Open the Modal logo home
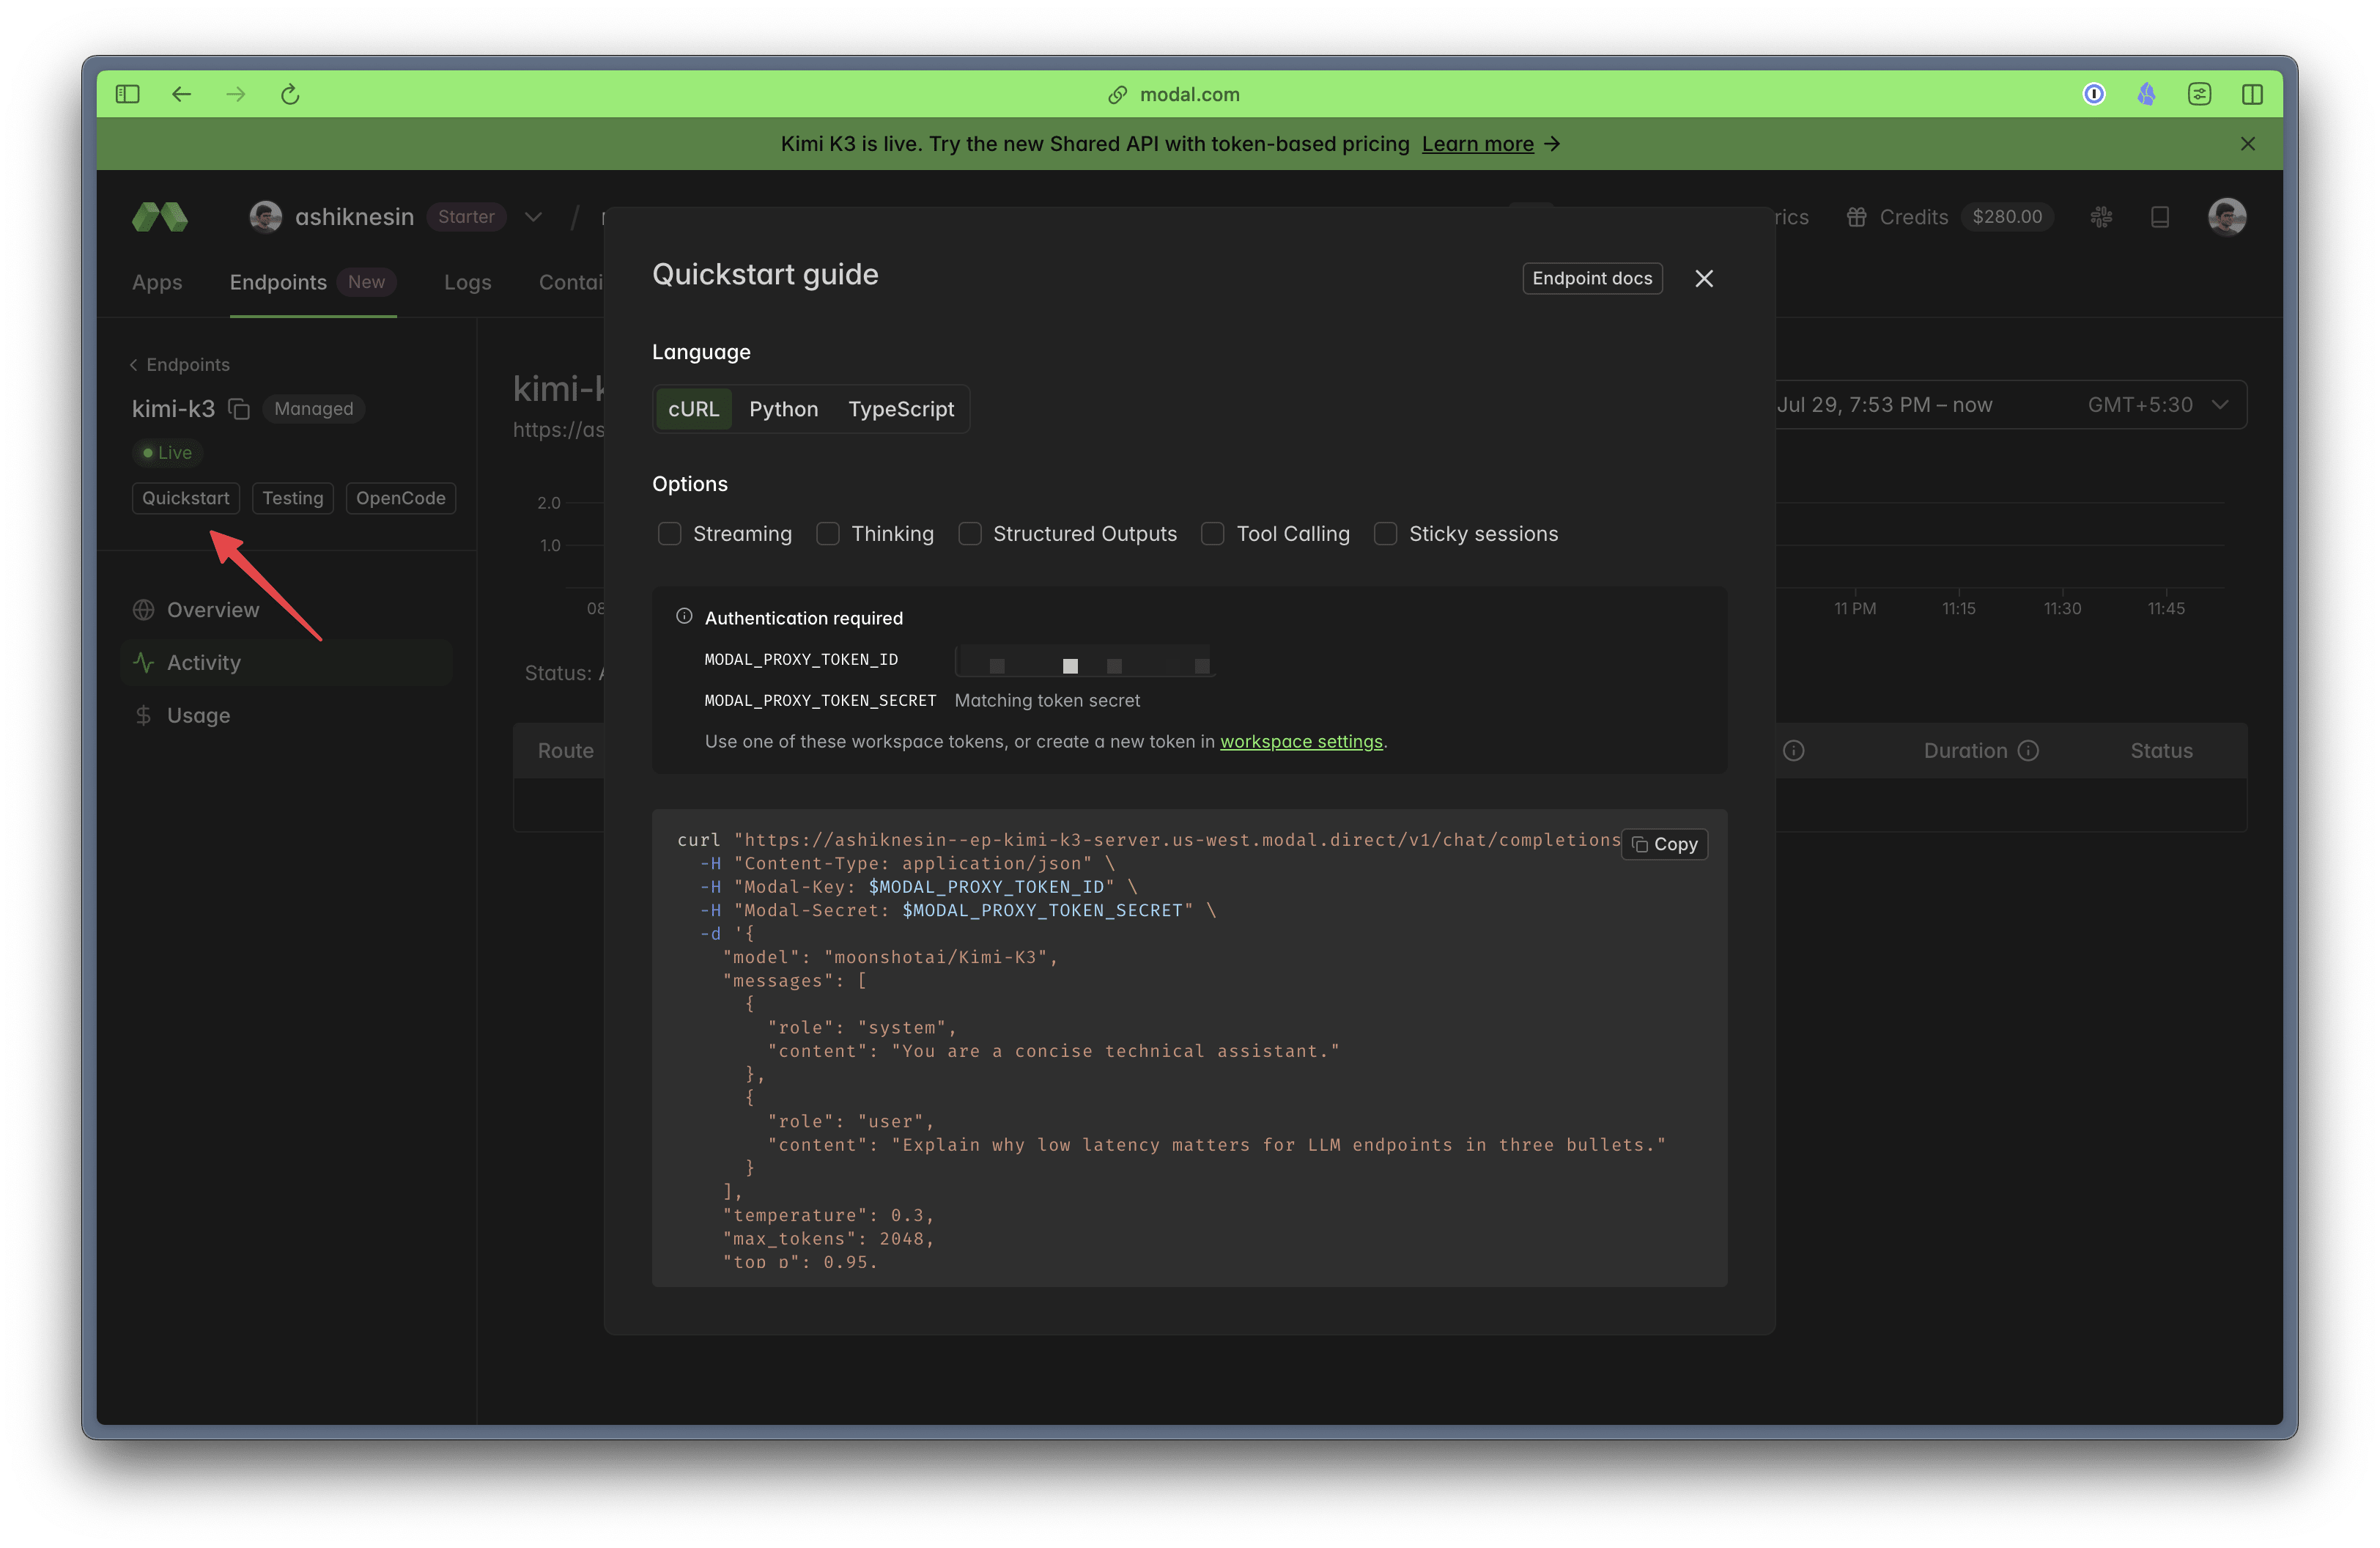The image size is (2380, 1548). click(160, 217)
